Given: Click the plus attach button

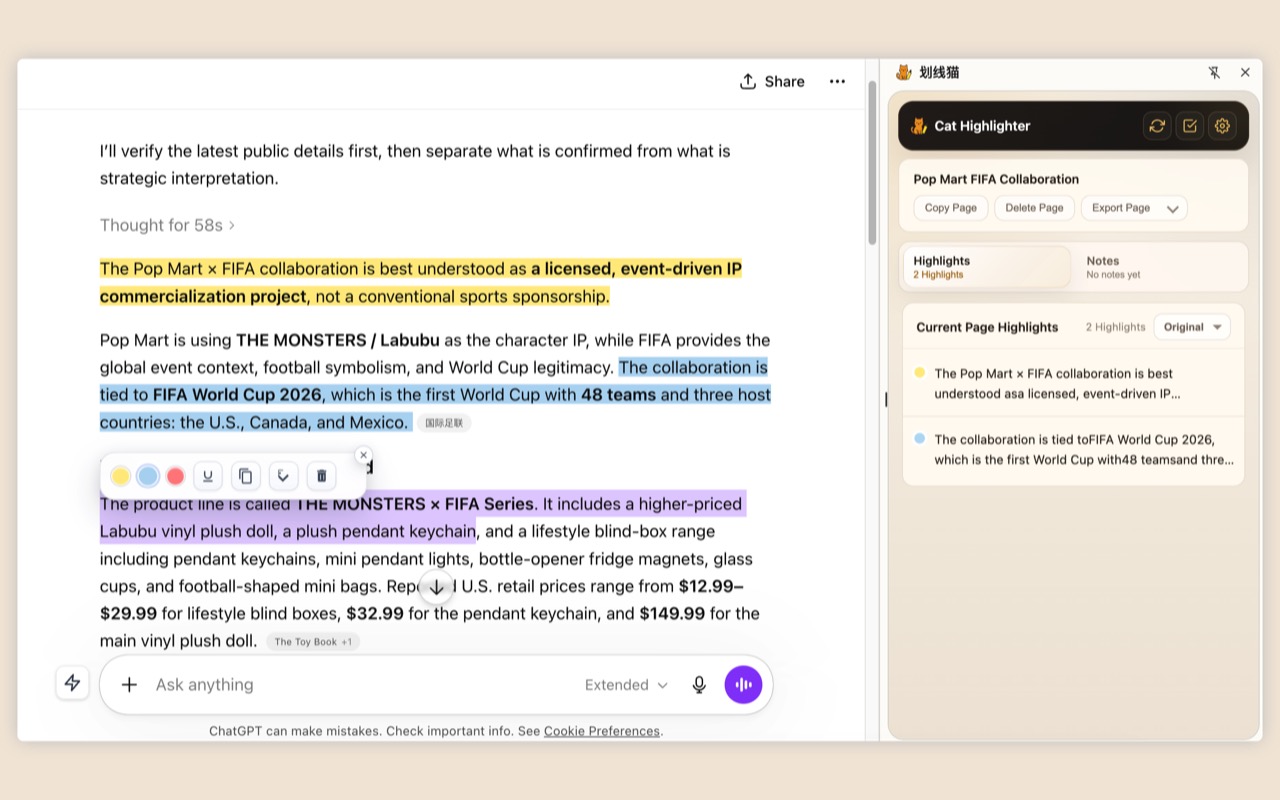Looking at the screenshot, I should (129, 685).
